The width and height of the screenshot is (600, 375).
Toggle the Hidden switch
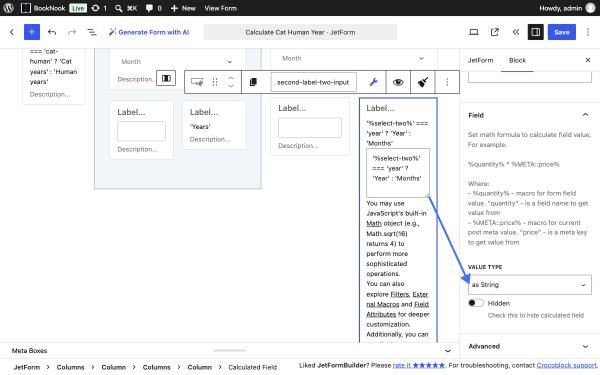click(476, 303)
